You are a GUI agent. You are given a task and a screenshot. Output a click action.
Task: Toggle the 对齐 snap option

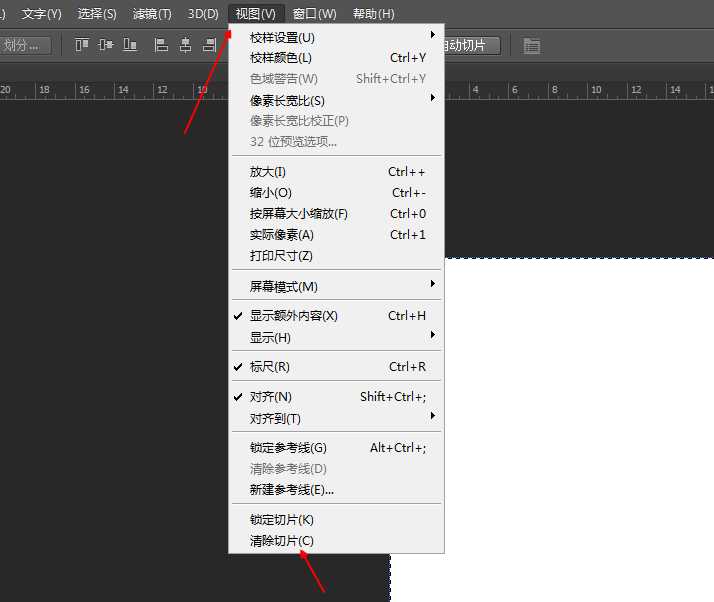271,397
